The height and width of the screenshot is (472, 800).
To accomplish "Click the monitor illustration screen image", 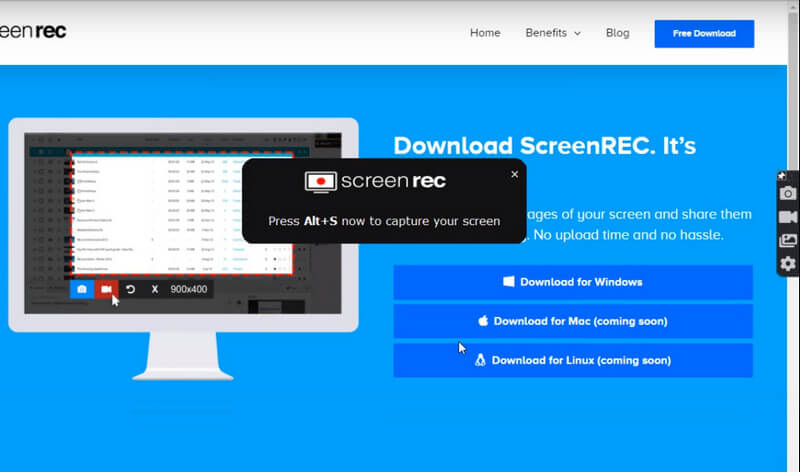I will coord(183,223).
